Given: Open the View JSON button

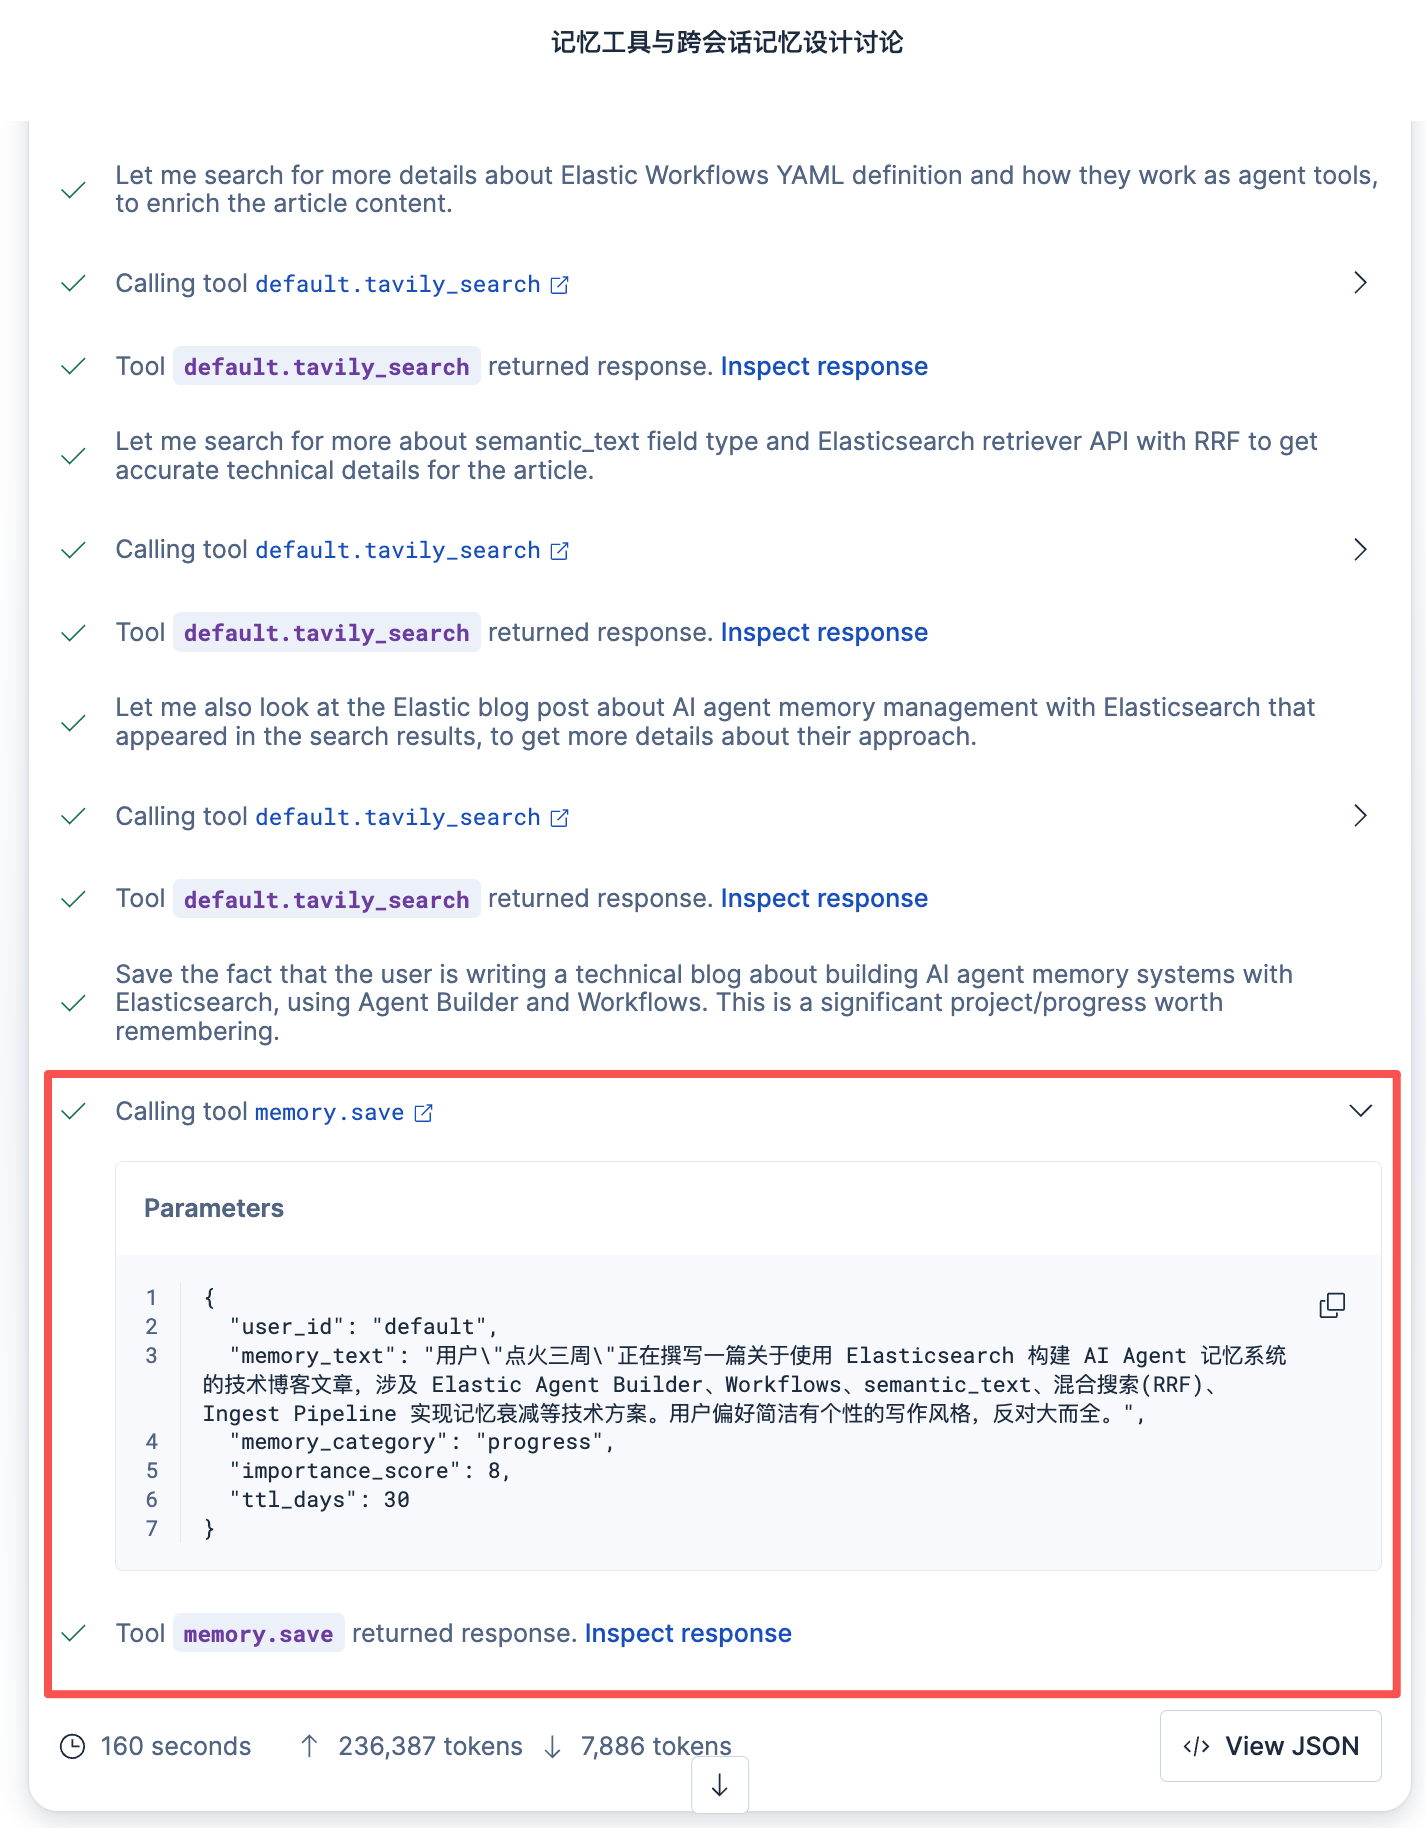Looking at the screenshot, I should point(1271,1746).
